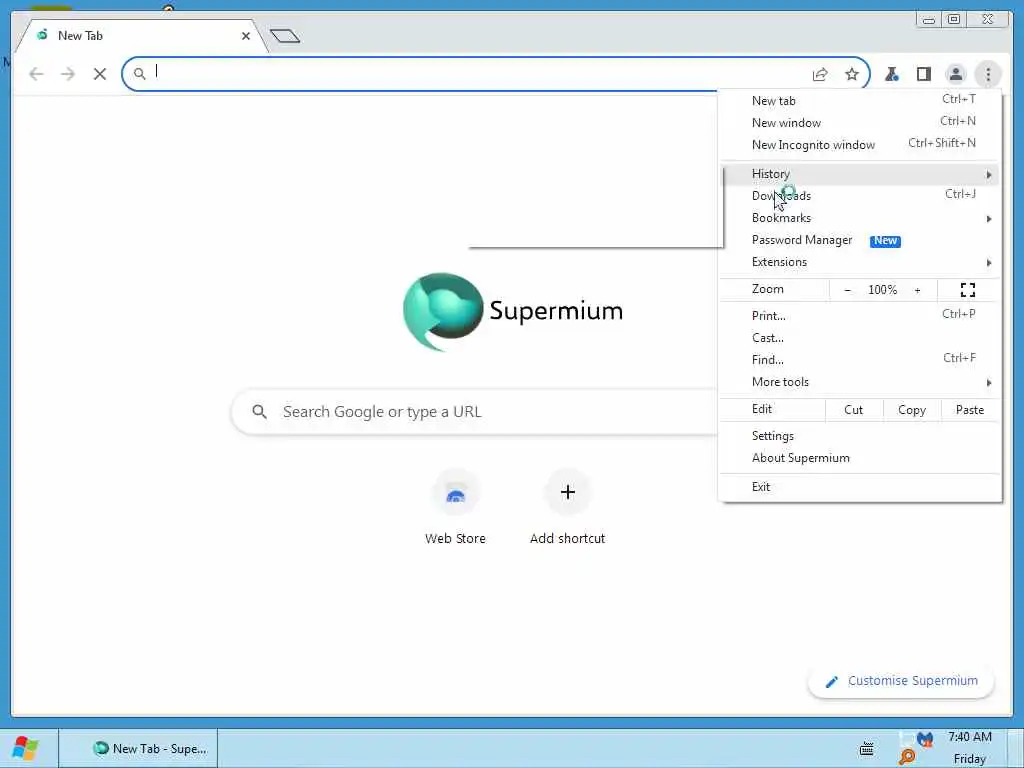Decrease zoom with the minus button

coord(847,290)
